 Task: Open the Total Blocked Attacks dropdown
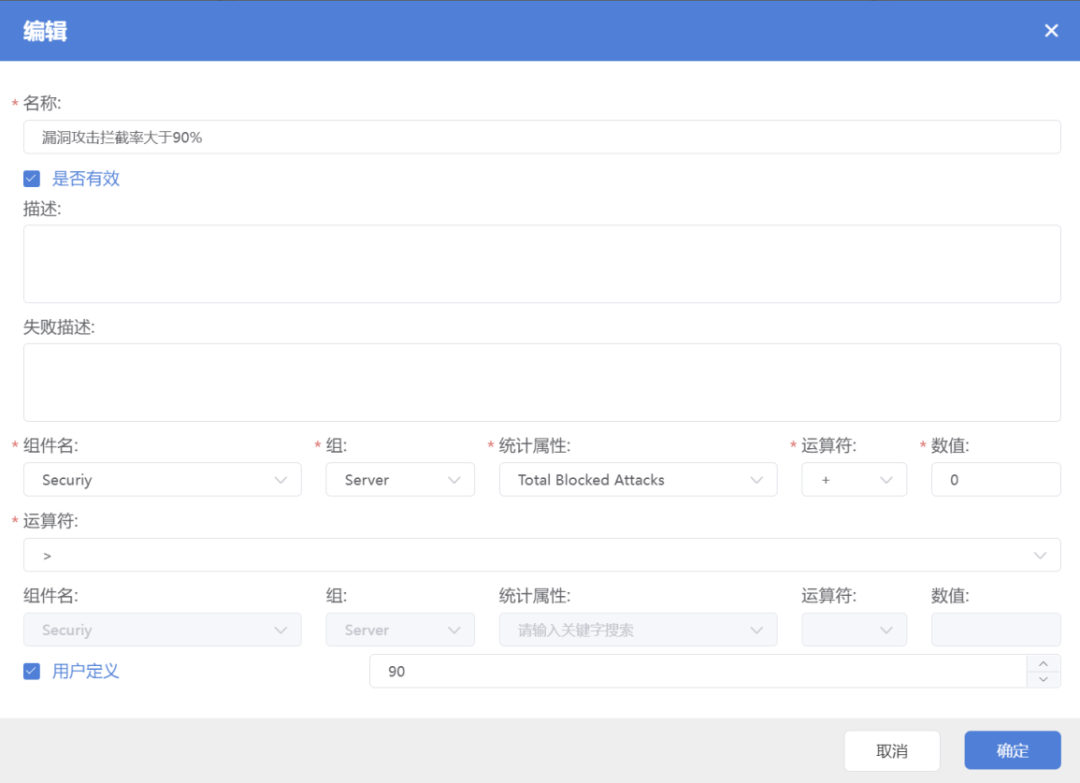click(638, 479)
